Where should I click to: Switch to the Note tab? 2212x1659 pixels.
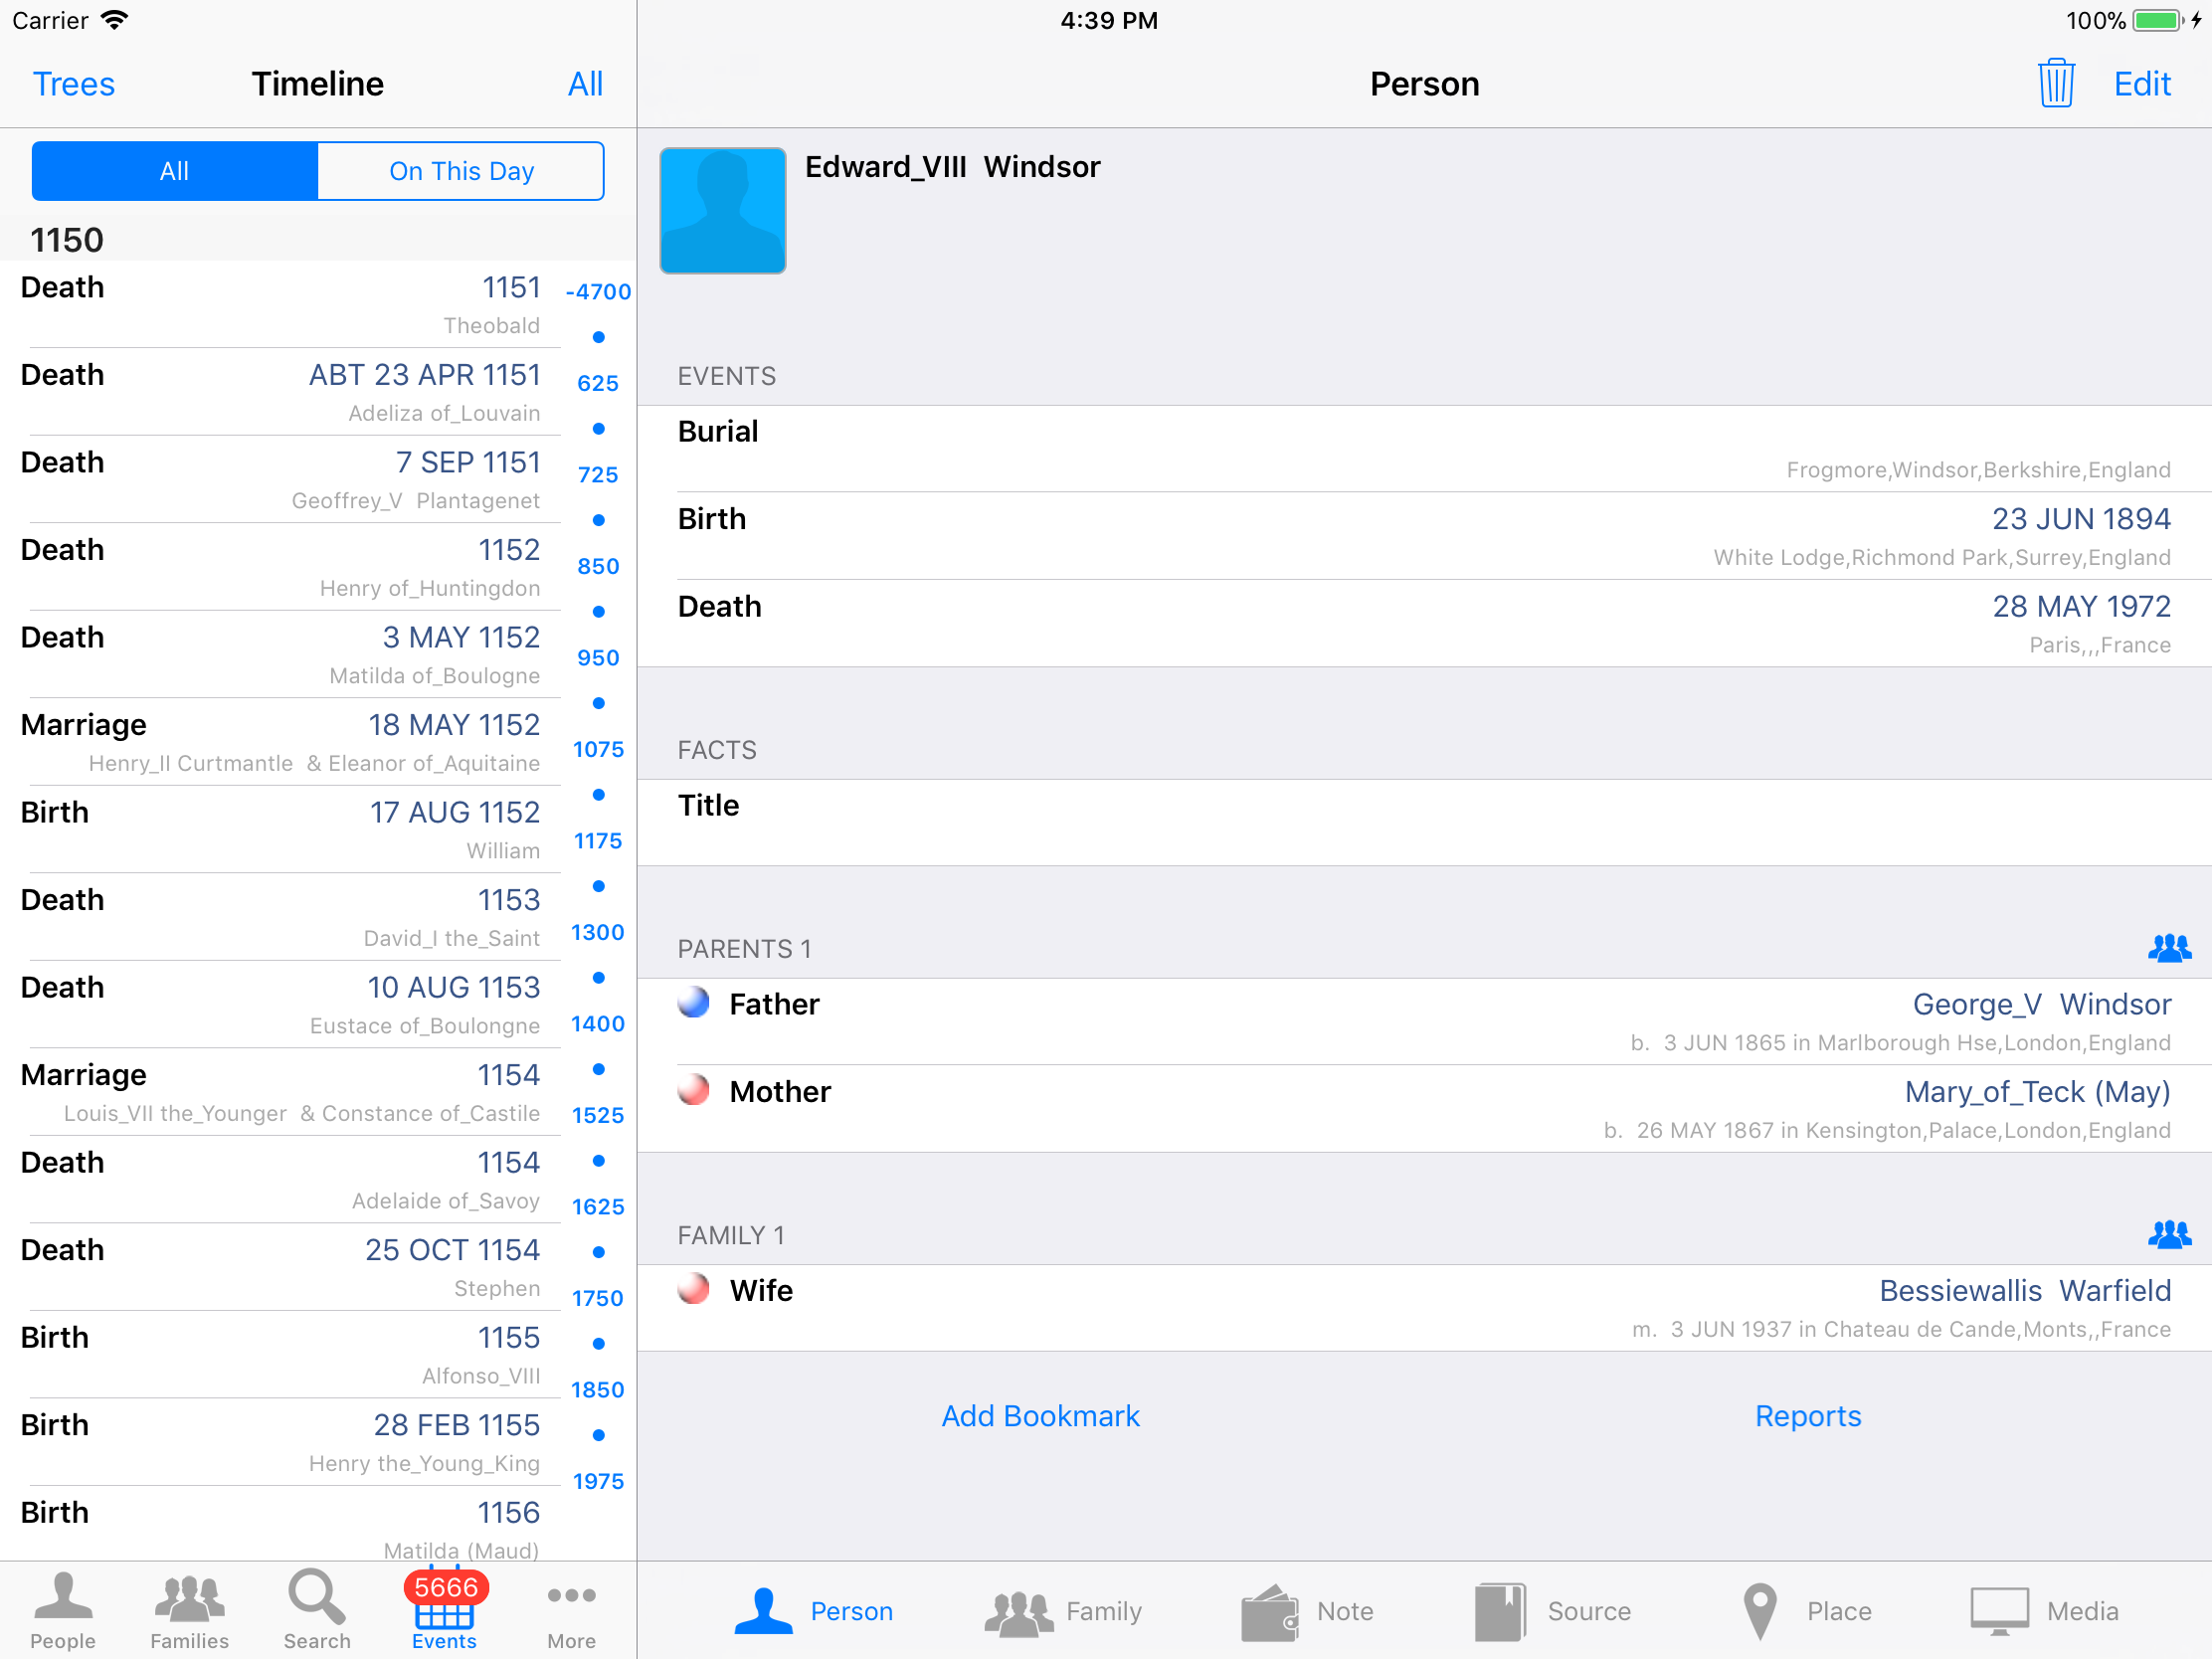pyautogui.click(x=1309, y=1611)
